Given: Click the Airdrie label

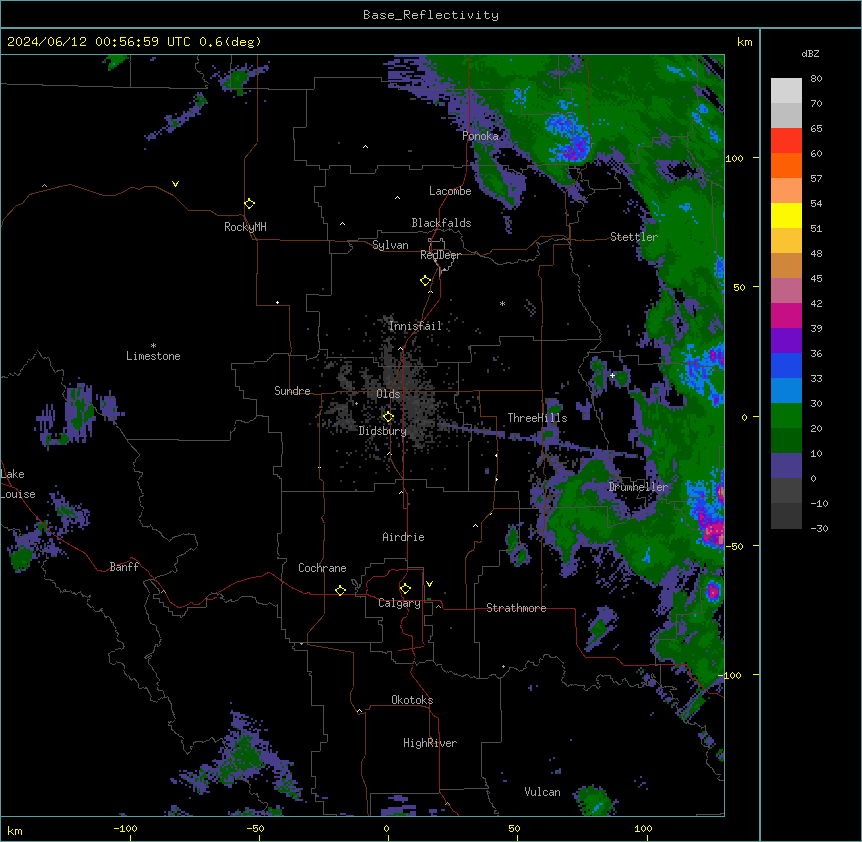Looking at the screenshot, I should click(x=404, y=537).
